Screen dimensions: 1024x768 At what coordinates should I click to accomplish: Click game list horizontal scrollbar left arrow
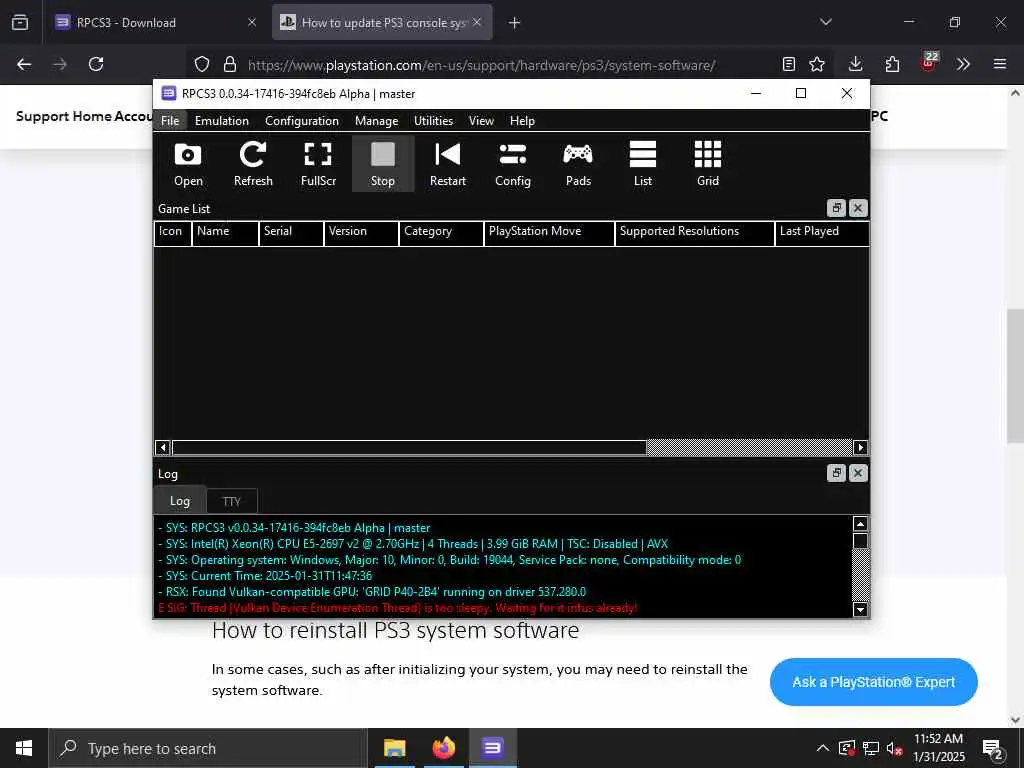click(x=163, y=447)
